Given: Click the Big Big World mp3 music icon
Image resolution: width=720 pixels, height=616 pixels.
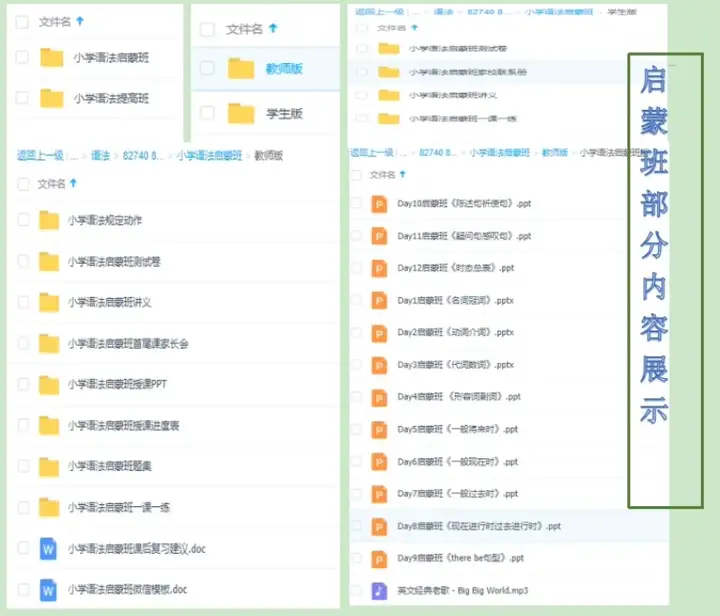Looking at the screenshot, I should click(379, 590).
